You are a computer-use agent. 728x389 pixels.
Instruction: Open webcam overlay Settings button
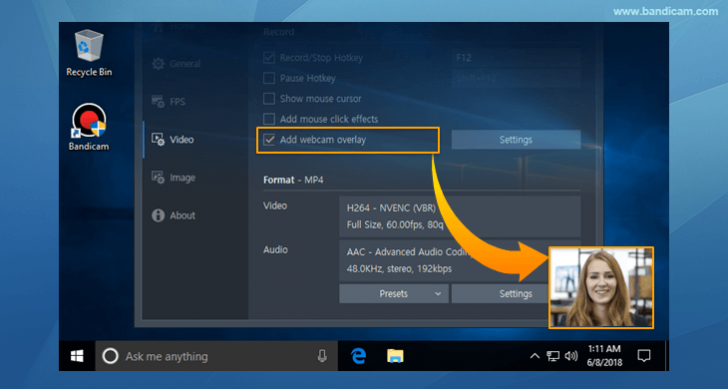[516, 140]
